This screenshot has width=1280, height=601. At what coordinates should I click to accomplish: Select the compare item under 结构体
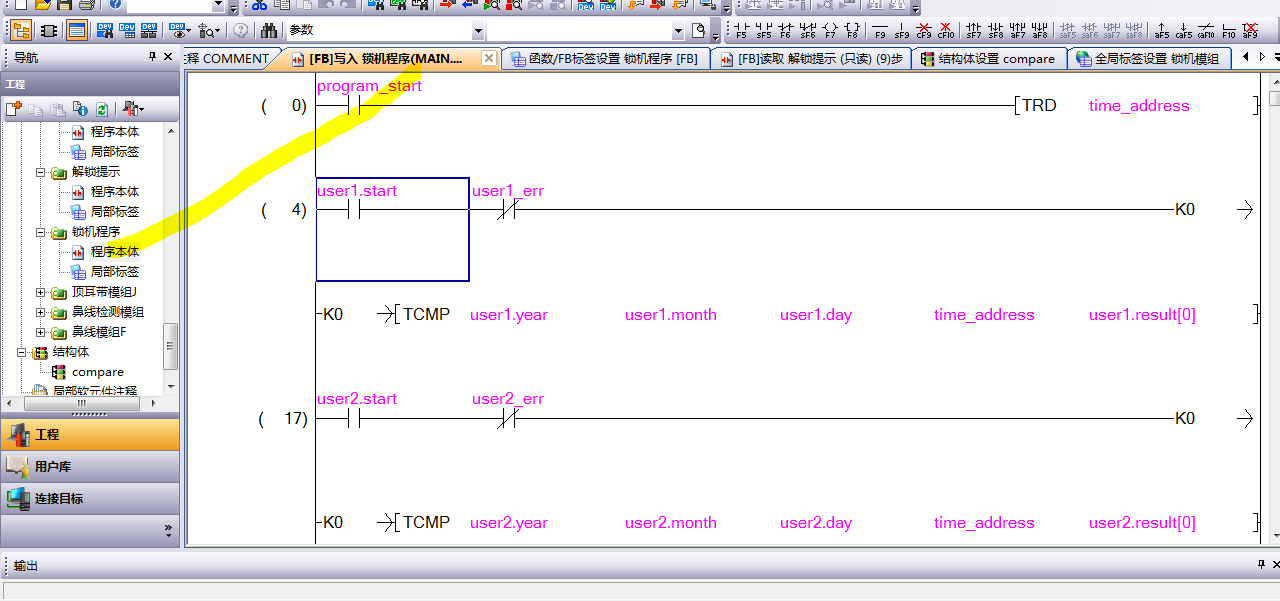point(97,372)
